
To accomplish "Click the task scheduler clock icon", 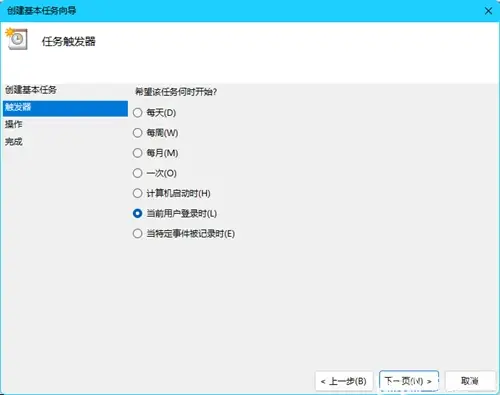I will coord(16,39).
